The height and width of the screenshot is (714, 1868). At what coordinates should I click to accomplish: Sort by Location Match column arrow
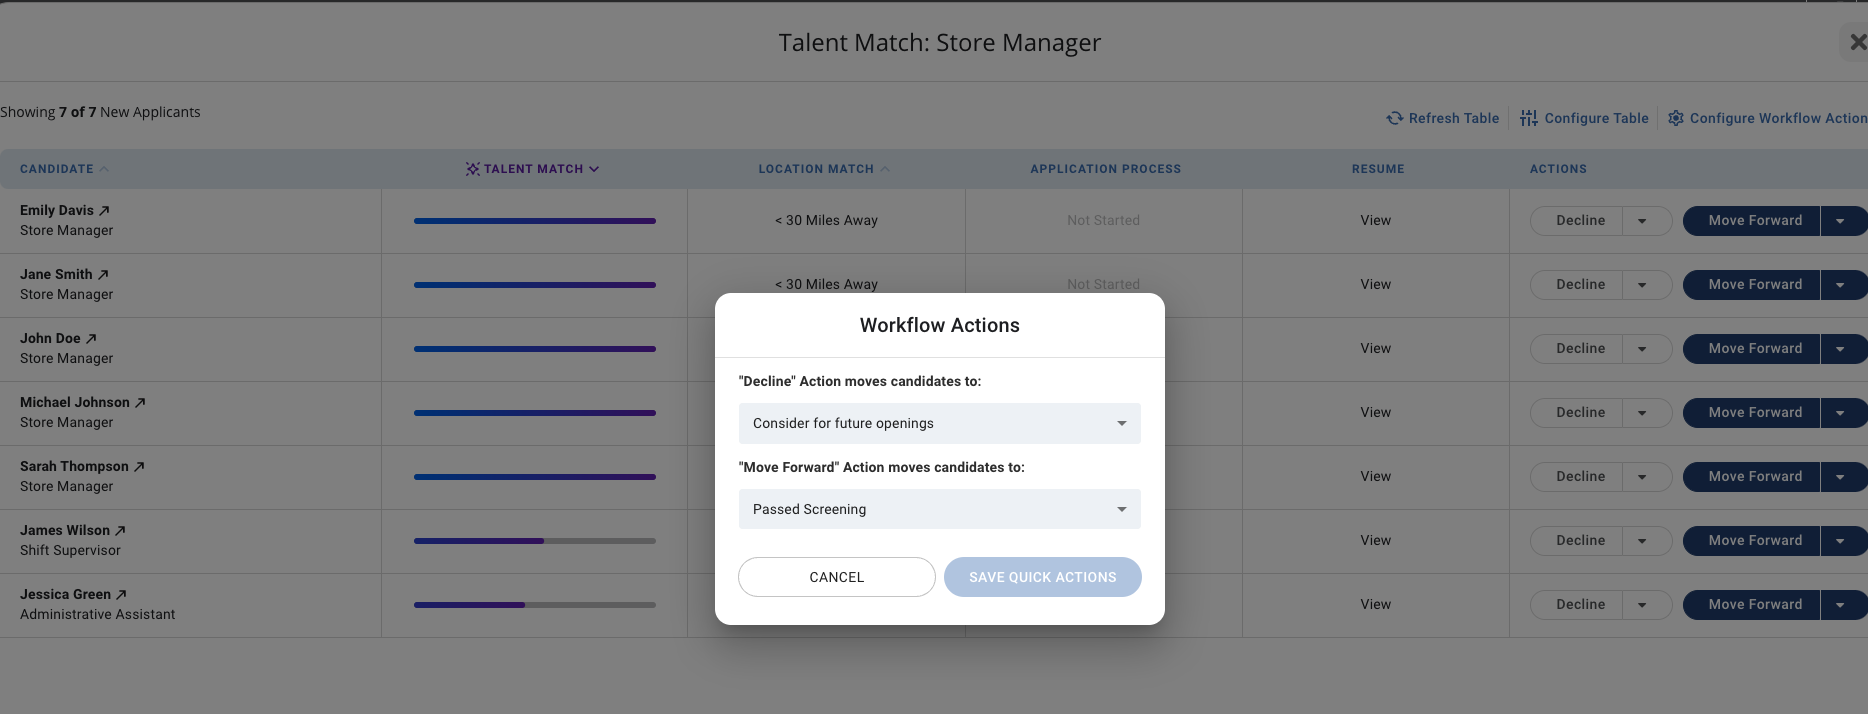pos(884,169)
